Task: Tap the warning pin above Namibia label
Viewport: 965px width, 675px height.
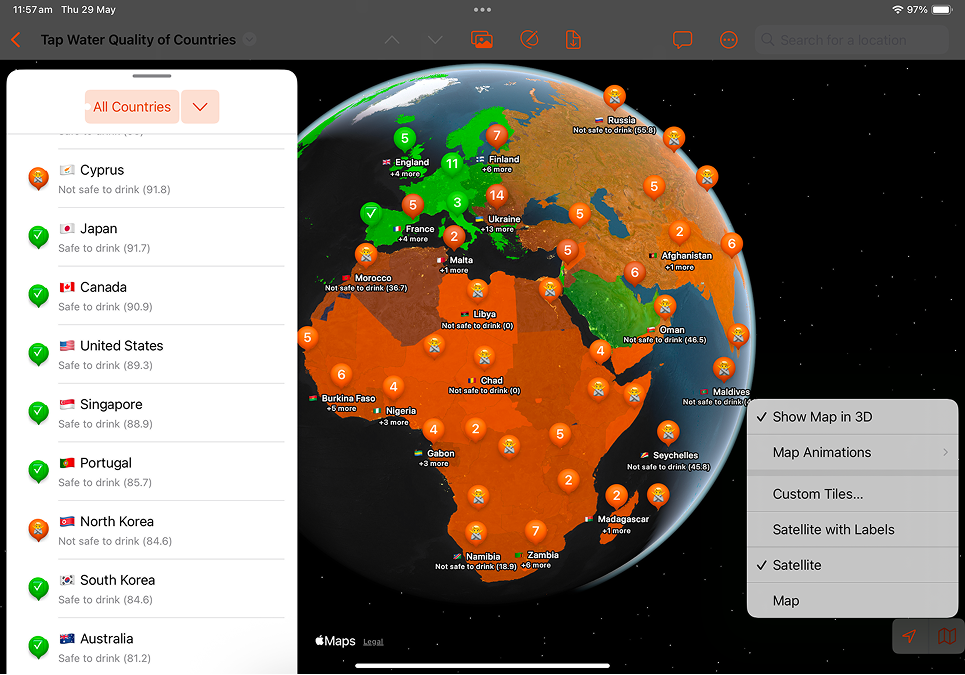Action: coord(475,533)
